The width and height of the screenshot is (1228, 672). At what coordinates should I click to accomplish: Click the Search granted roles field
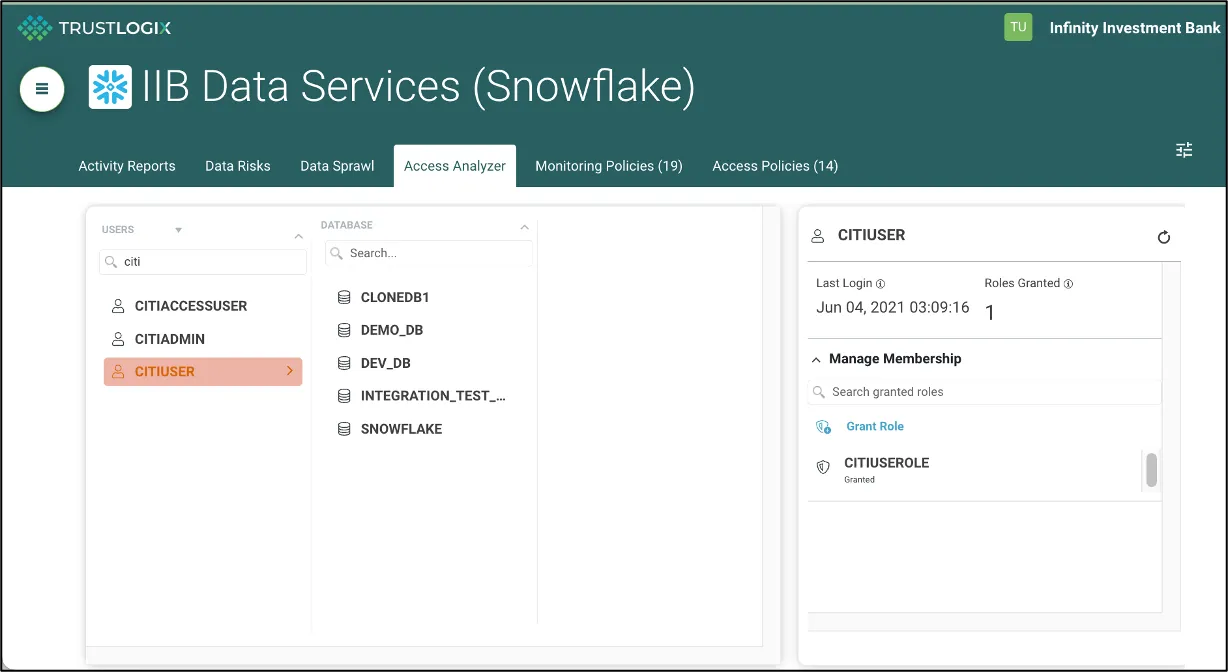coord(950,391)
